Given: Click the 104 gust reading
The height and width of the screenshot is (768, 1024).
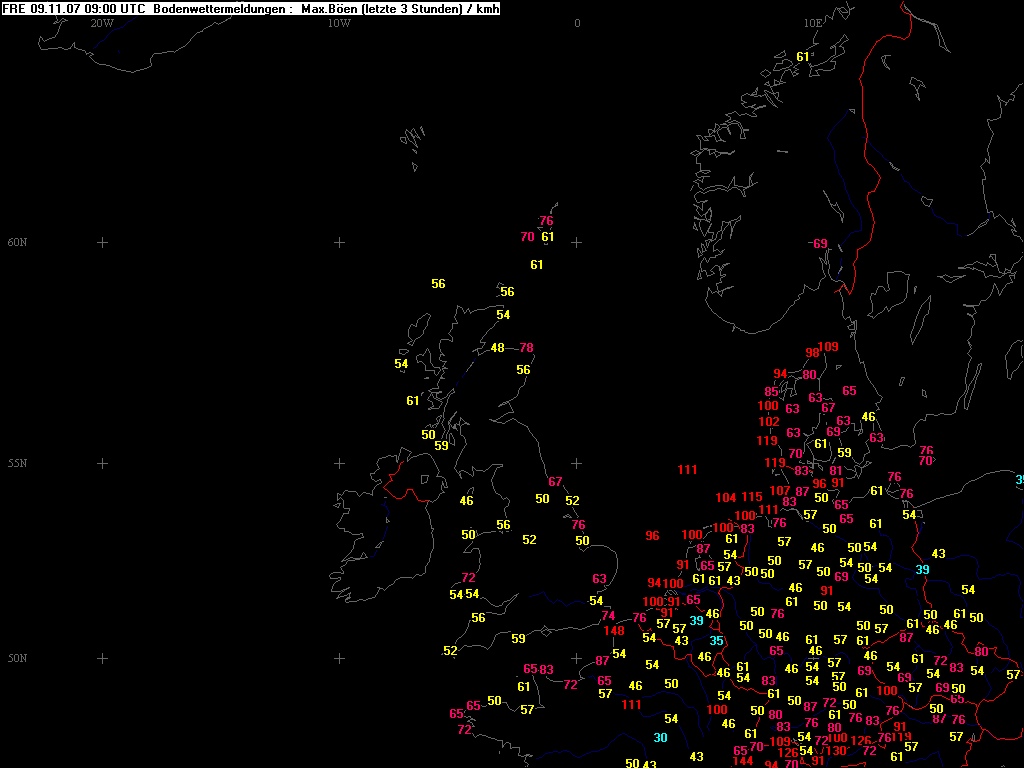Looking at the screenshot, I should 726,498.
